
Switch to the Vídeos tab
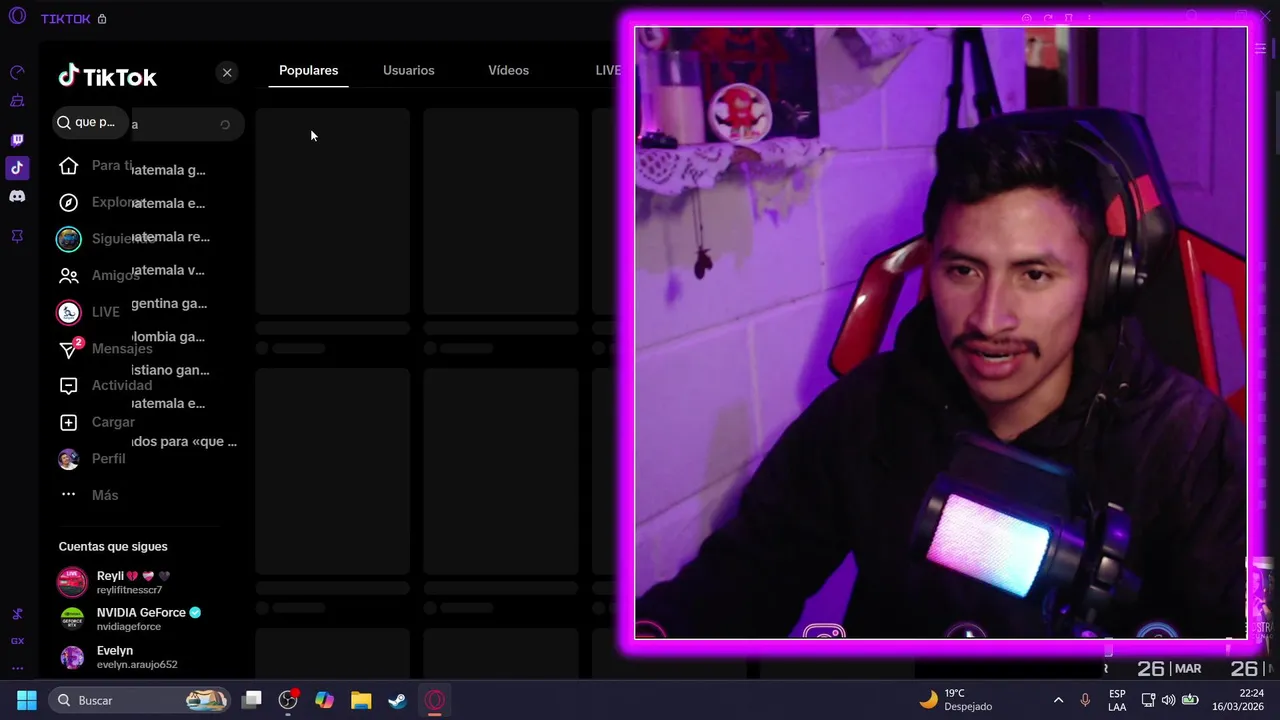pos(508,70)
